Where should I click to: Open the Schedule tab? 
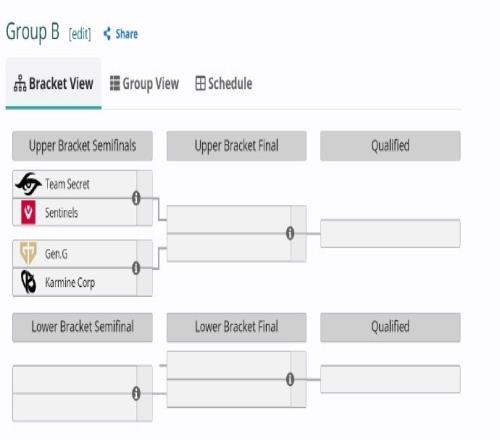click(x=224, y=83)
